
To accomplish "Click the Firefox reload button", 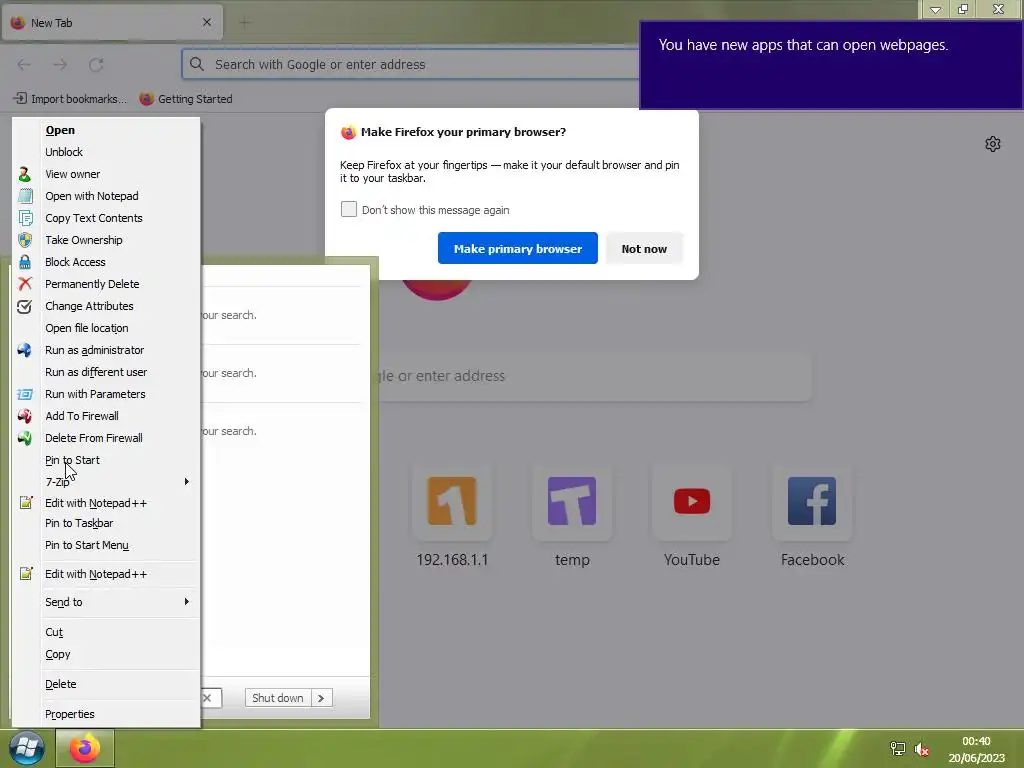I will click(96, 65).
